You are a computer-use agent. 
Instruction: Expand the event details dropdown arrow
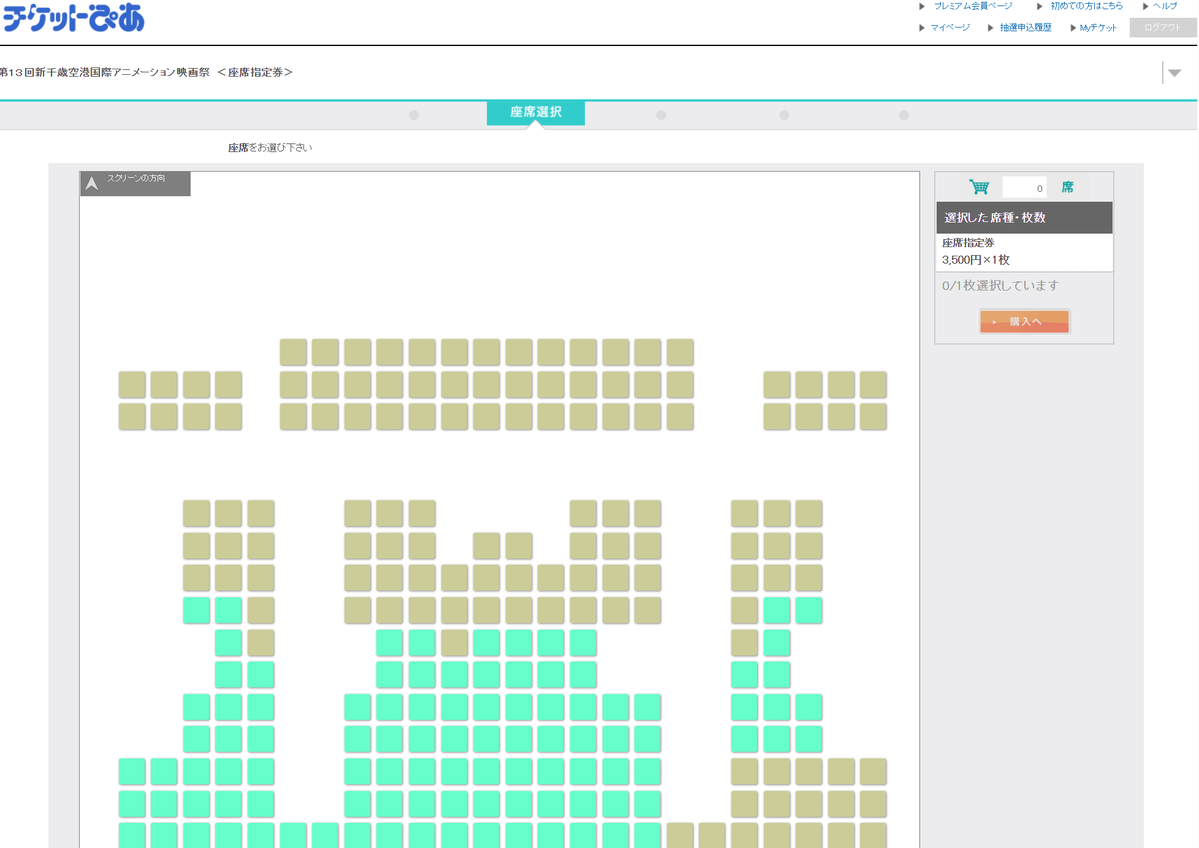[x=1175, y=73]
